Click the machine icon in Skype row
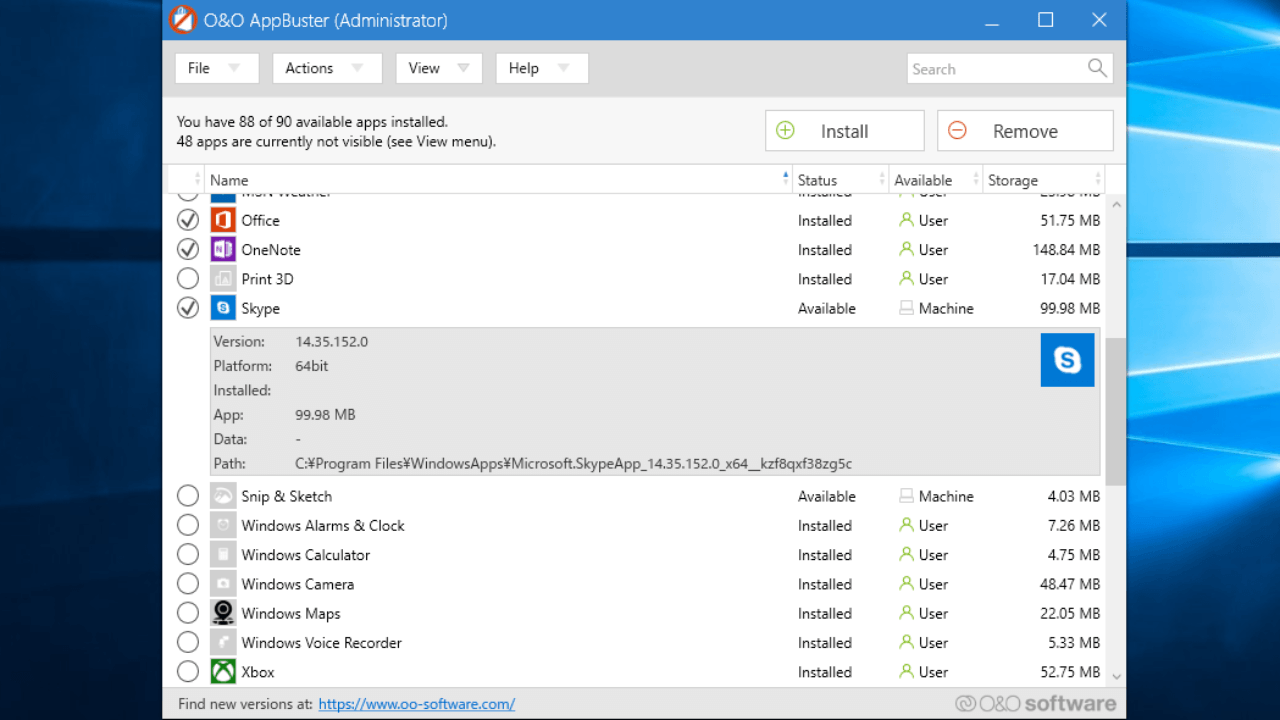Viewport: 1280px width, 720px height. 906,308
